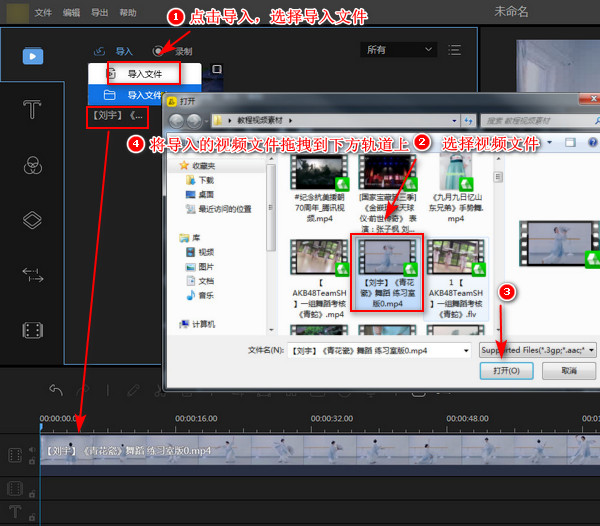Click the second video track icon
600x526 pixels.
pyautogui.click(x=15, y=489)
